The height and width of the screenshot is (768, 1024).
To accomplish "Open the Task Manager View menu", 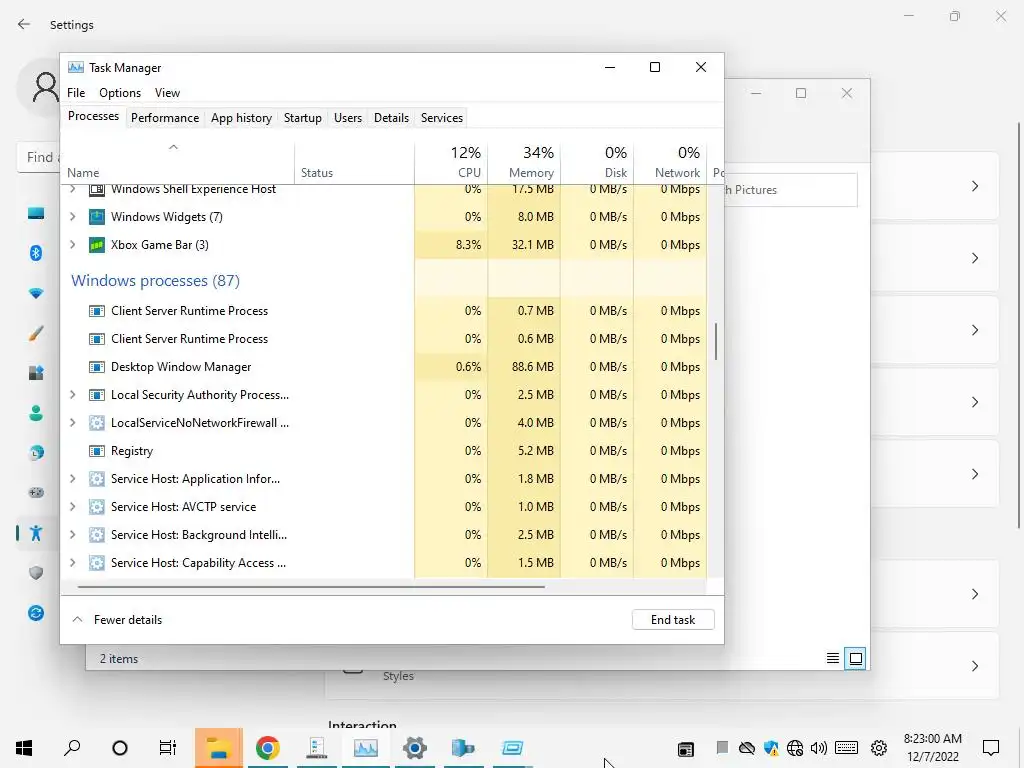I will pos(167,93).
